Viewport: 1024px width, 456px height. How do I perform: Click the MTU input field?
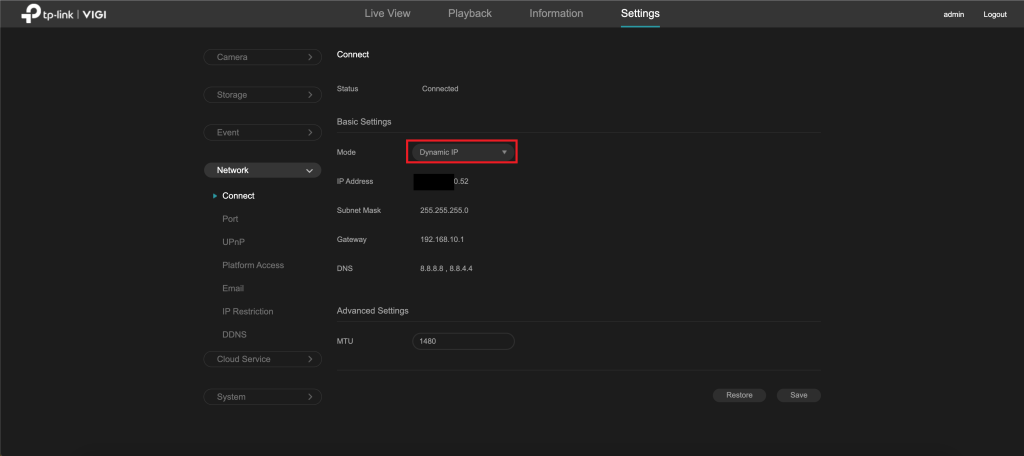pyautogui.click(x=463, y=342)
